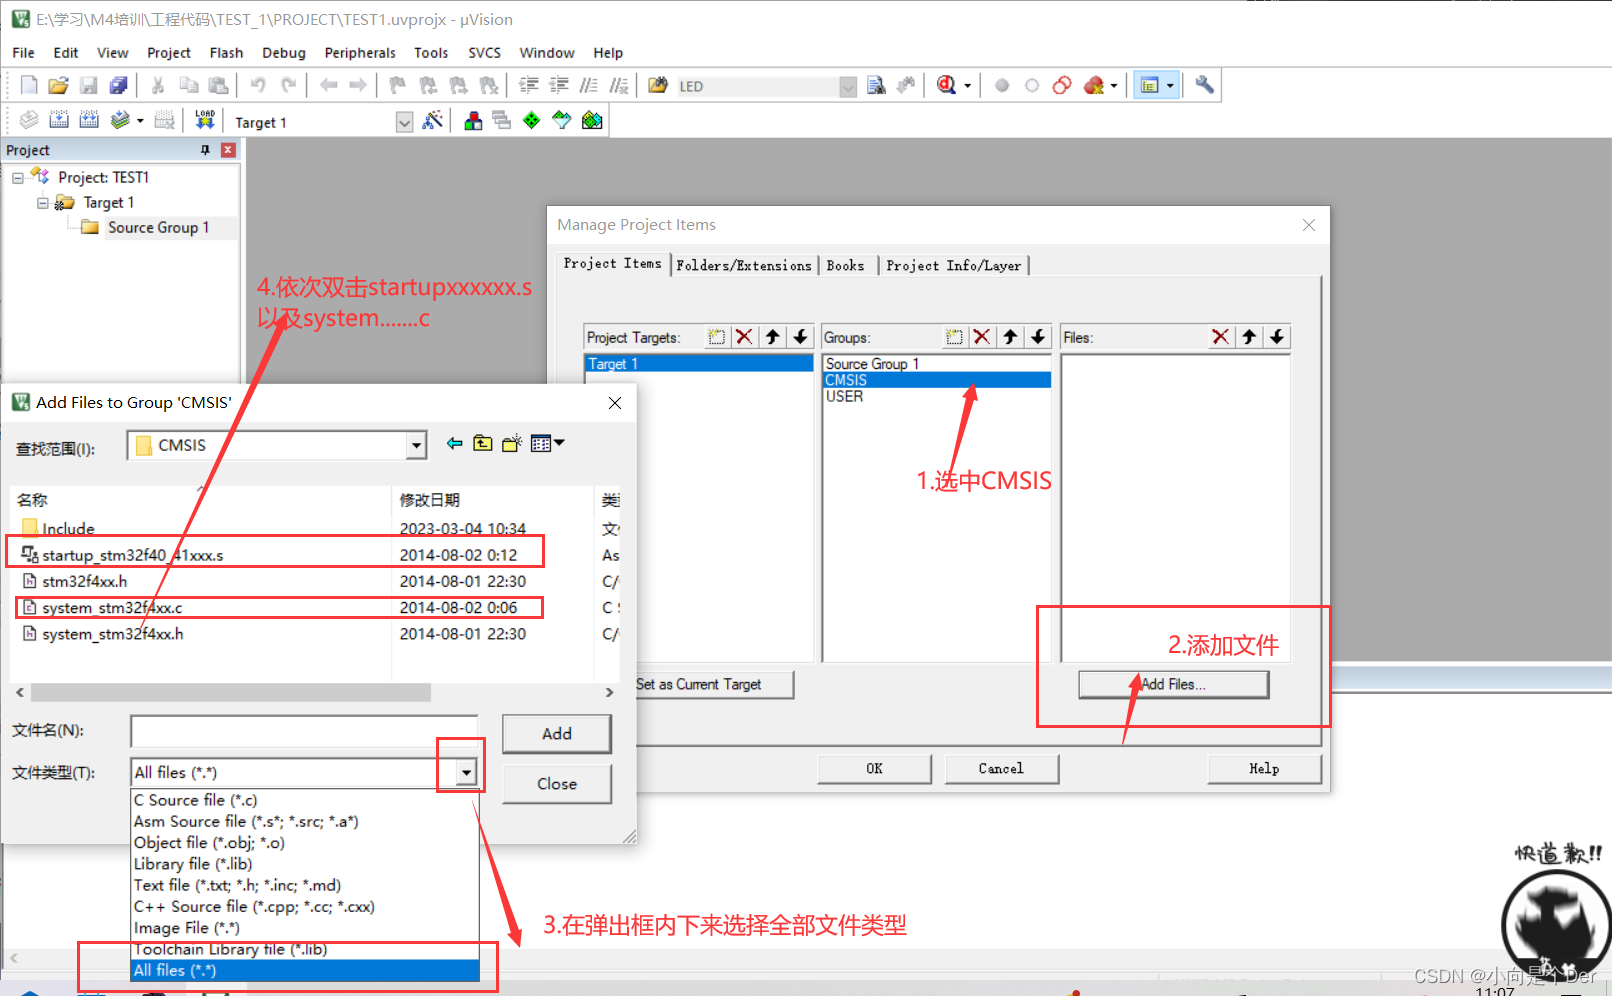Viewport: 1612px width, 996px height.
Task: Open the LED find text dropdown
Action: (x=848, y=86)
